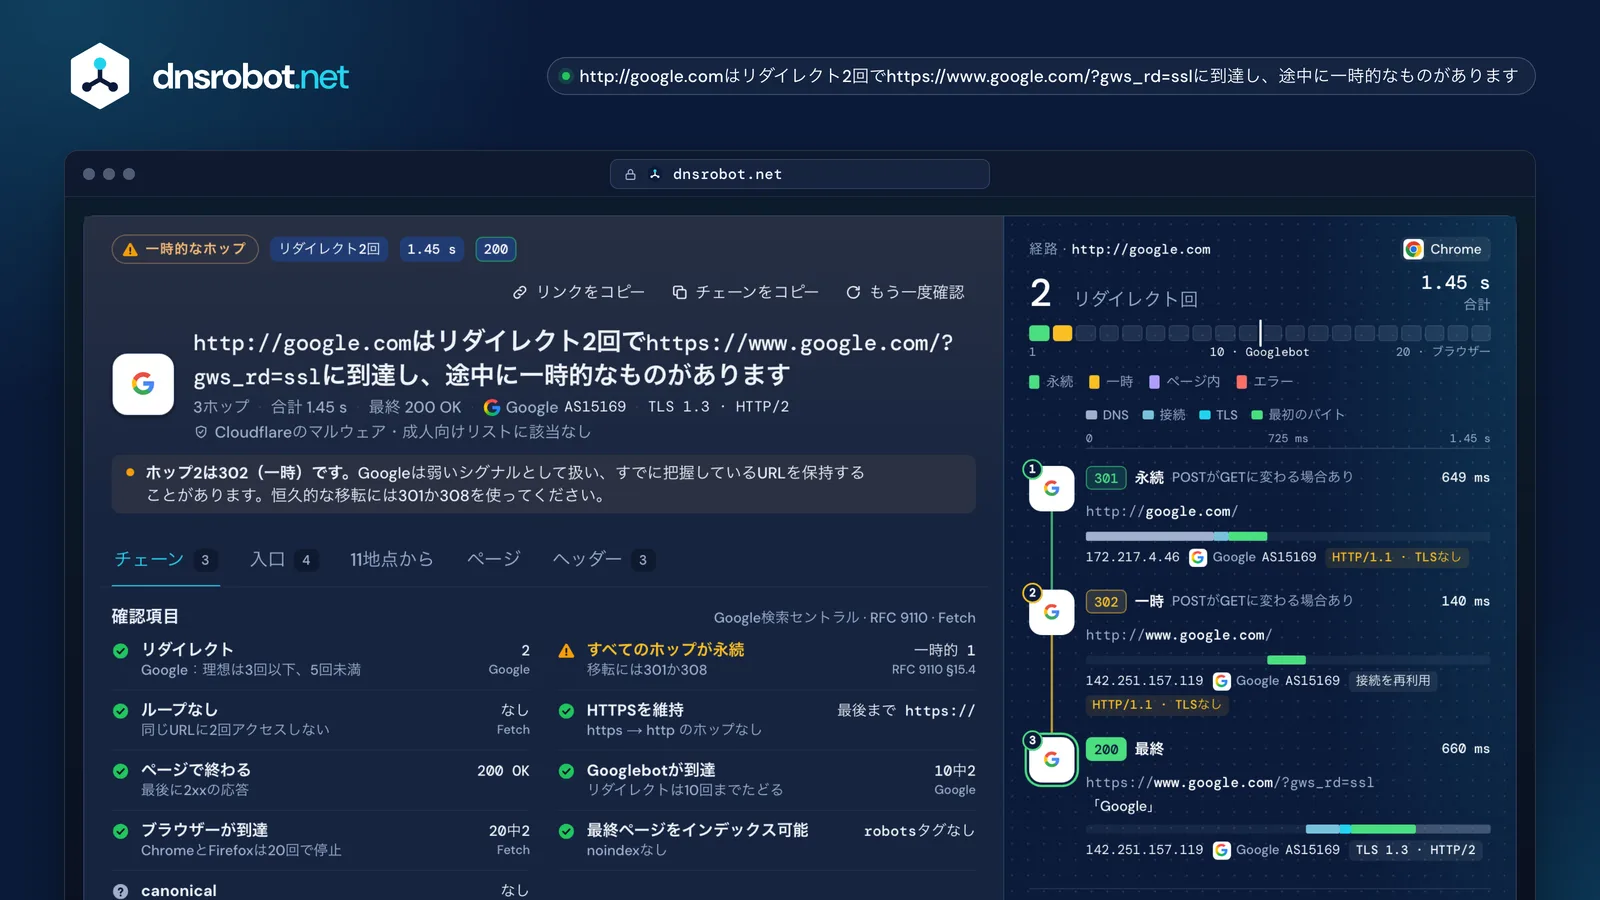
Task: Click the green first segment of redirect budget bar
Action: coord(1039,333)
